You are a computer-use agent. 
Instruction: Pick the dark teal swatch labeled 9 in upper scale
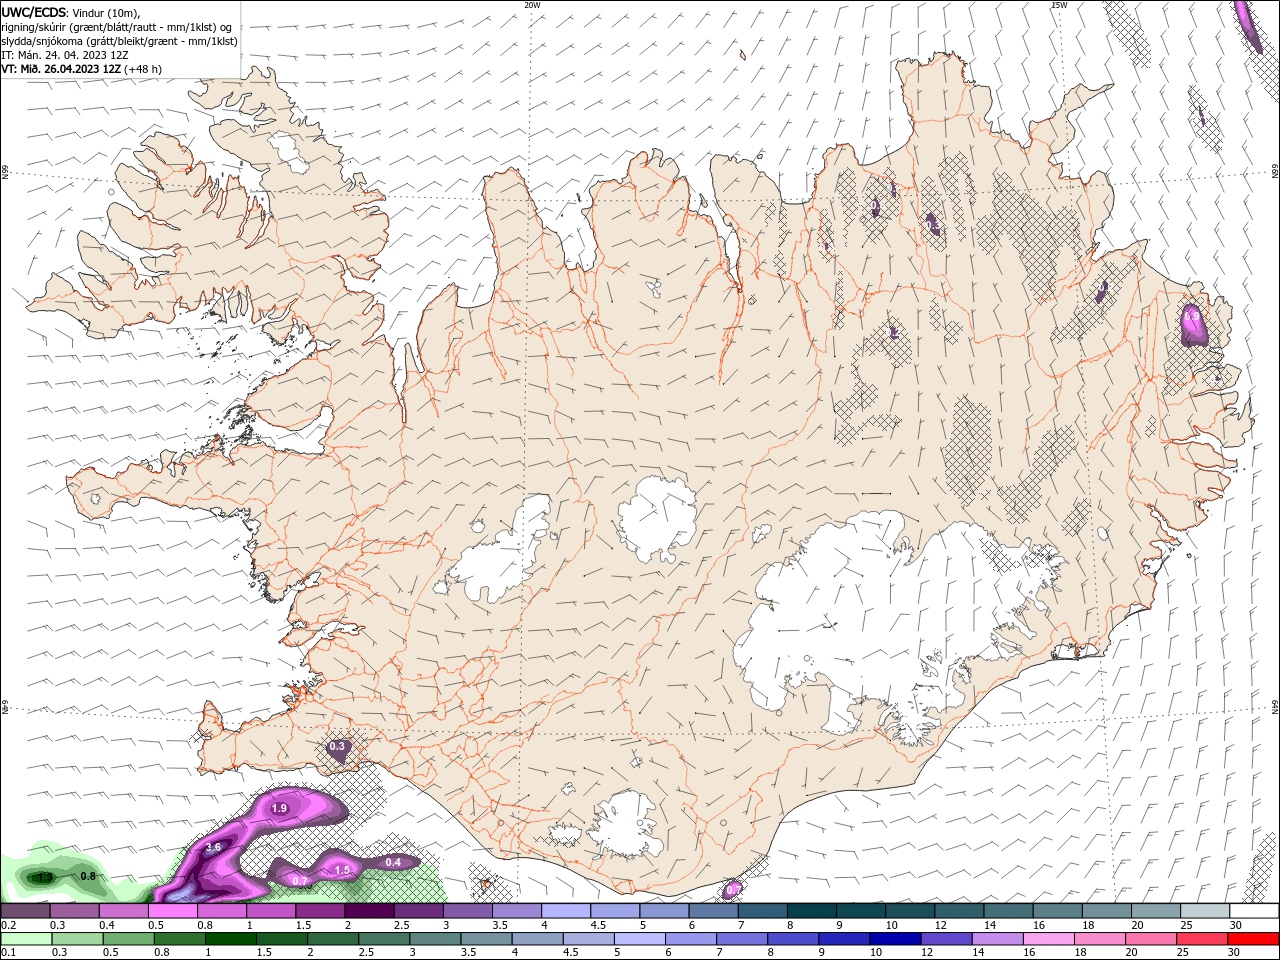859,911
